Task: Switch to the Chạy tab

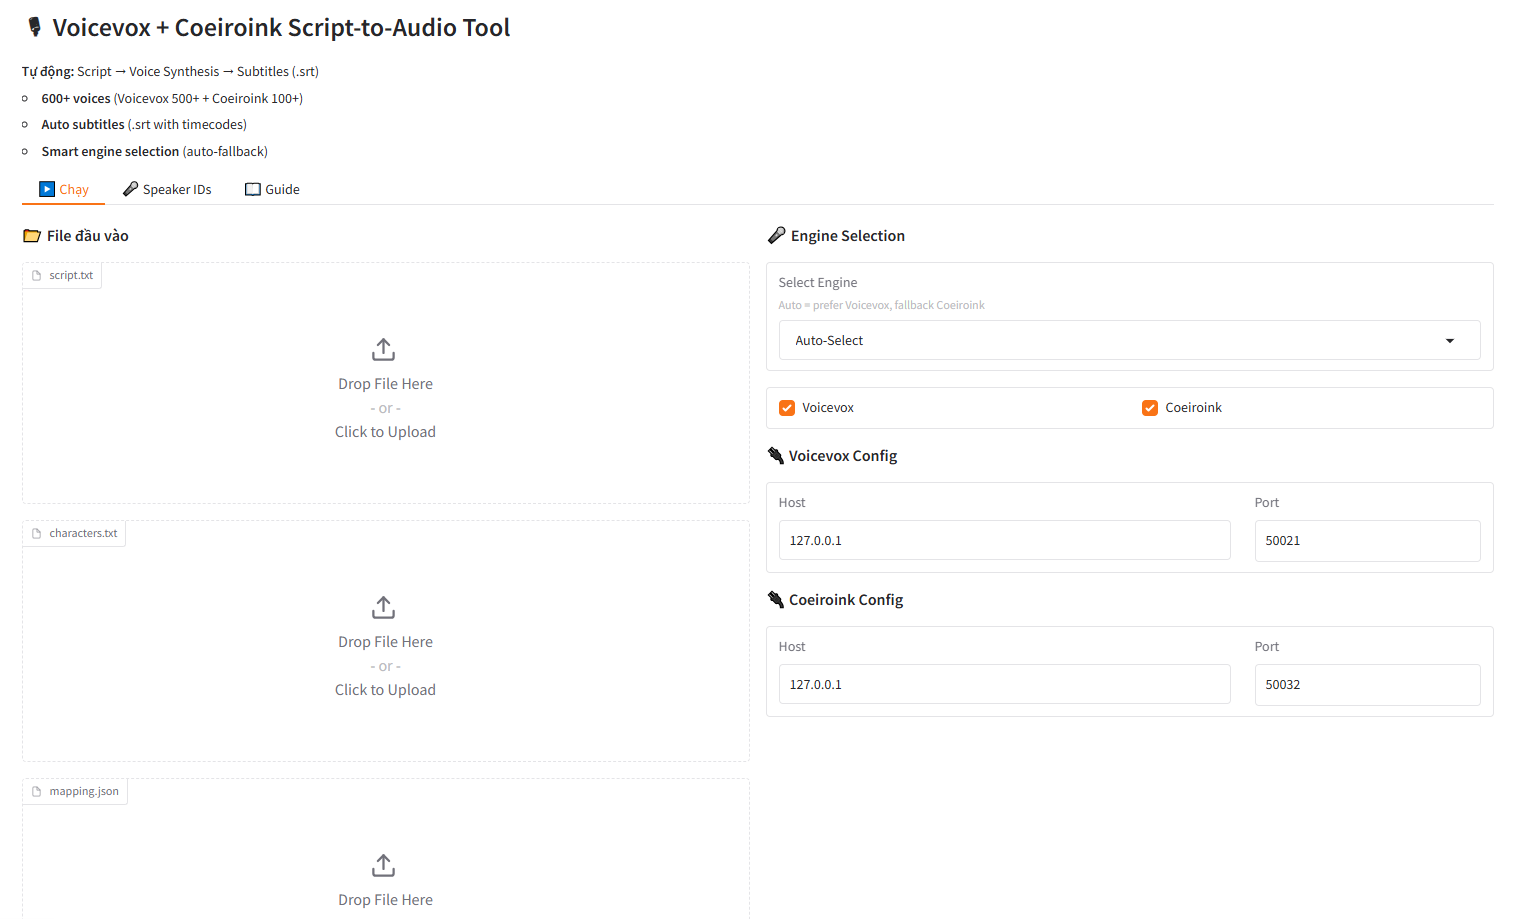Action: 64,189
